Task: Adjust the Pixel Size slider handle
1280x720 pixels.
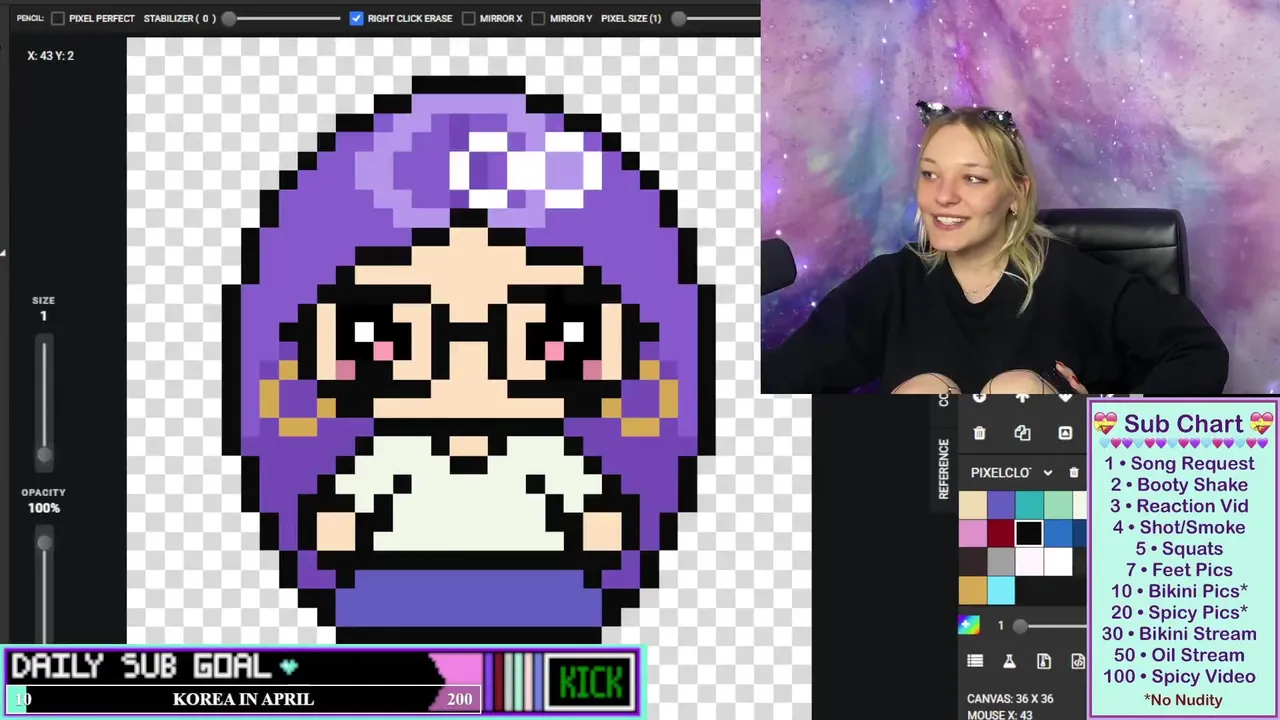Action: tap(679, 18)
